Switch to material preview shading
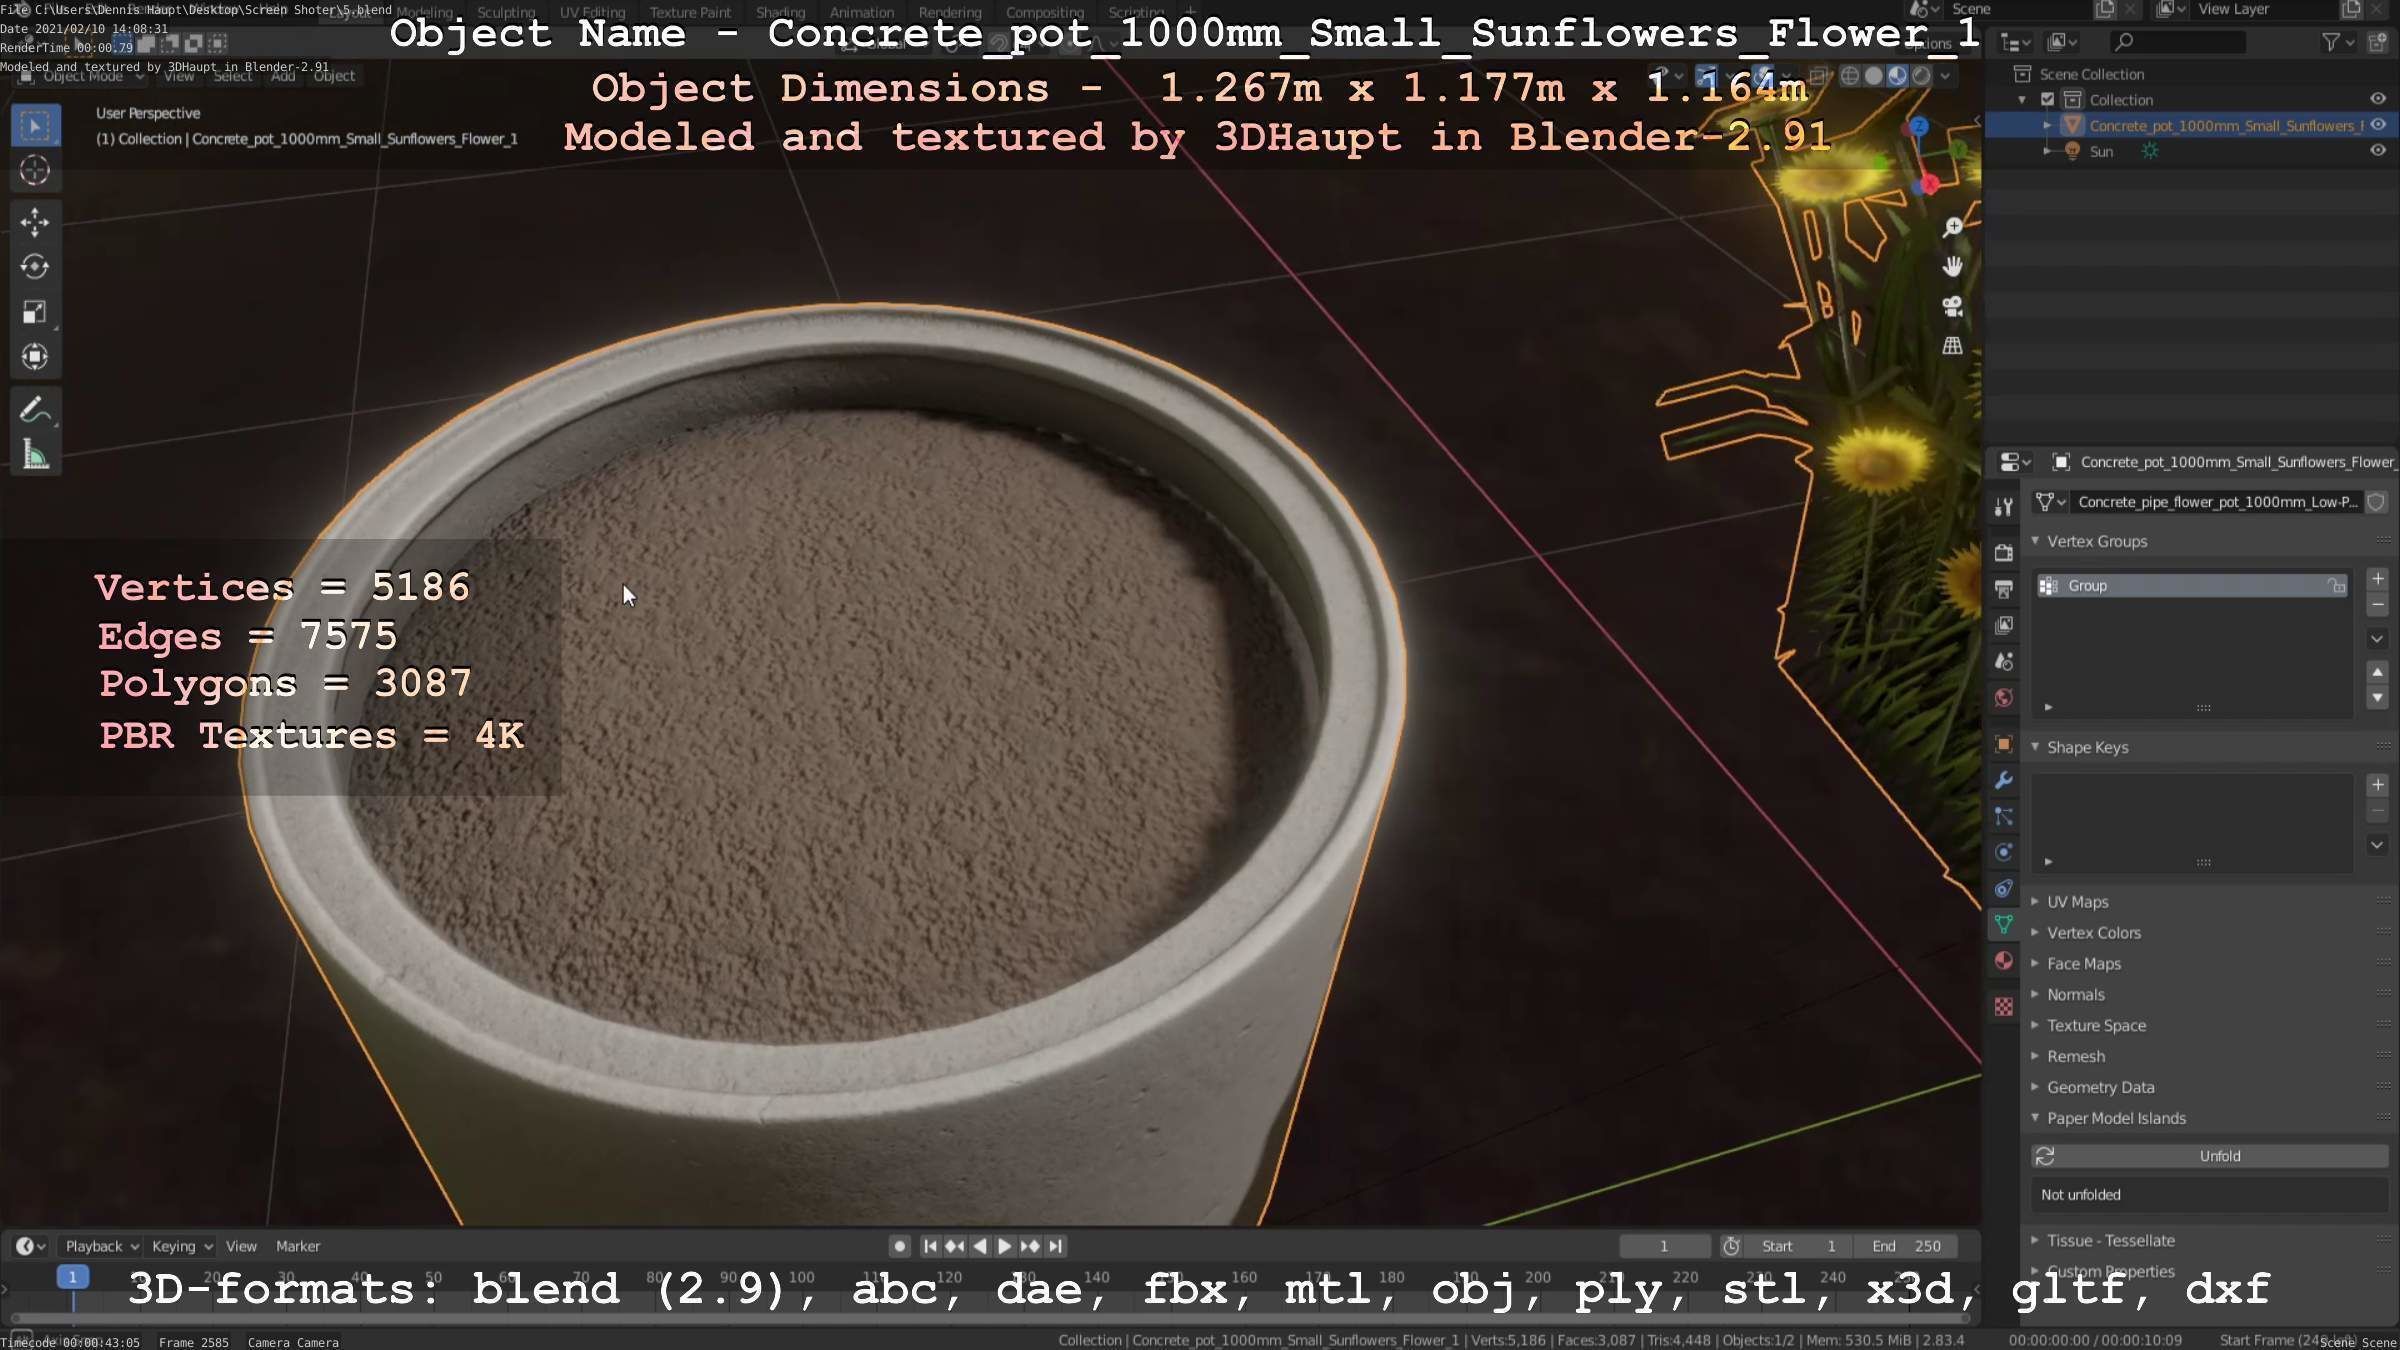 pos(1897,76)
